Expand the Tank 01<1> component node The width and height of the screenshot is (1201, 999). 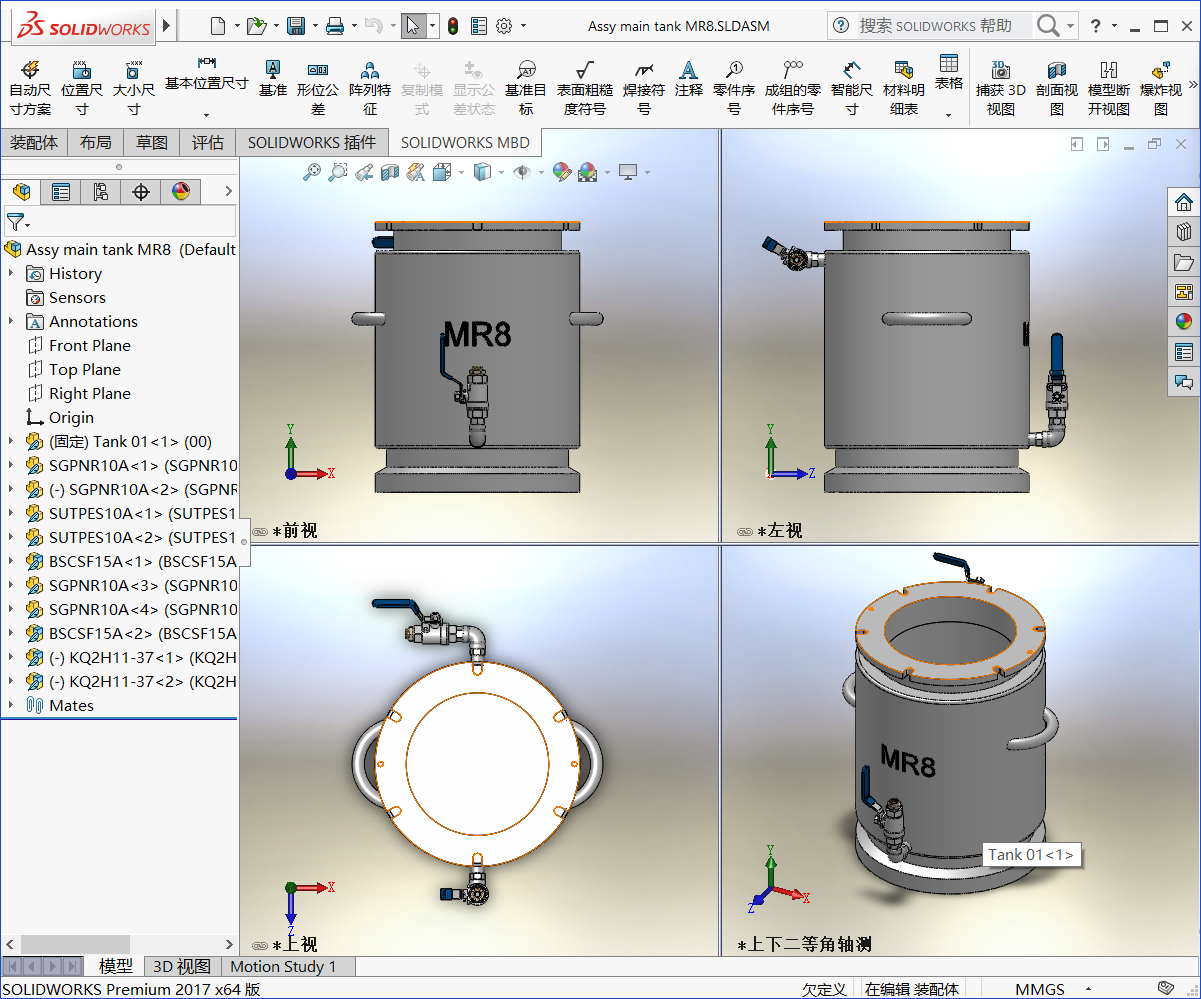tap(11, 441)
